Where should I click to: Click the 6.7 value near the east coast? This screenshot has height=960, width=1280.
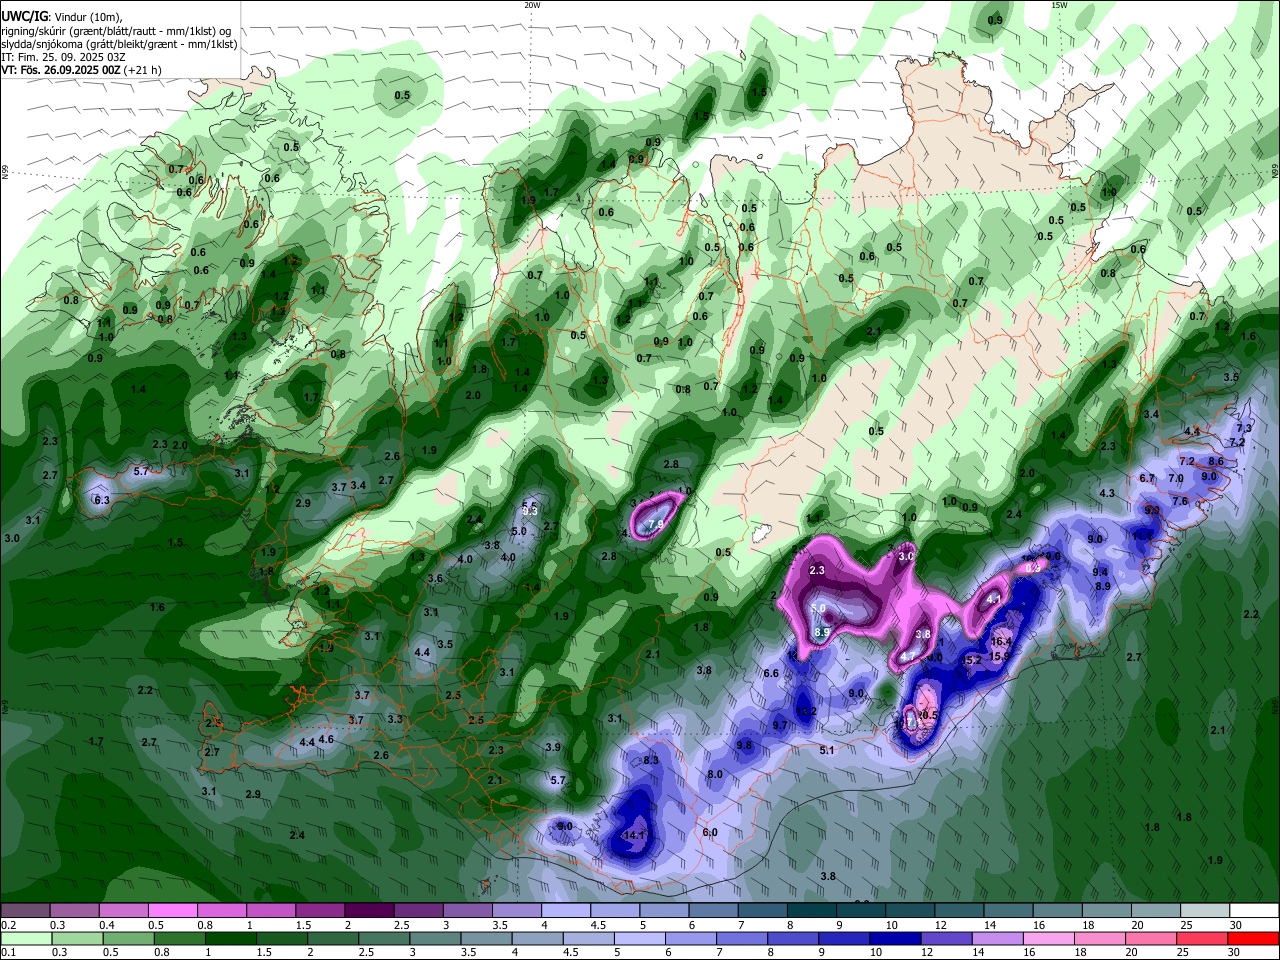[1147, 478]
